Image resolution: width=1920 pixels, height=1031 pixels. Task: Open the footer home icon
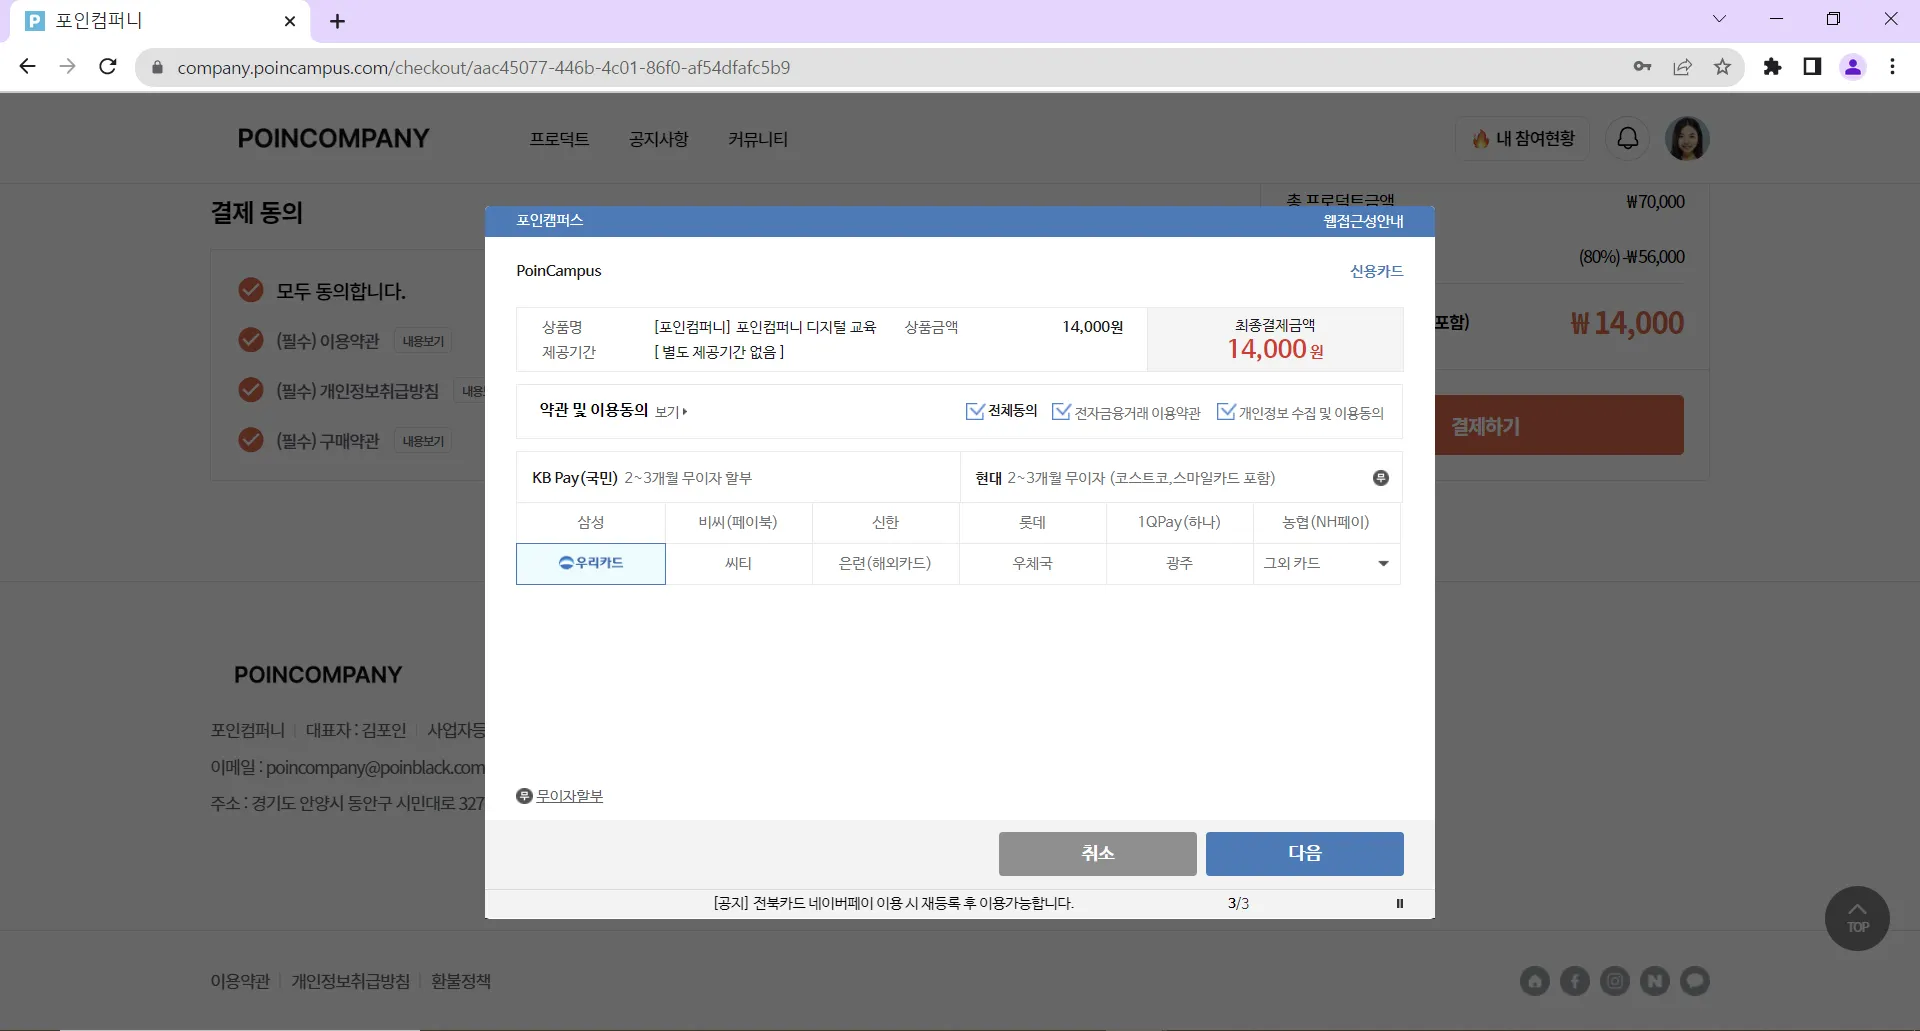pyautogui.click(x=1535, y=981)
